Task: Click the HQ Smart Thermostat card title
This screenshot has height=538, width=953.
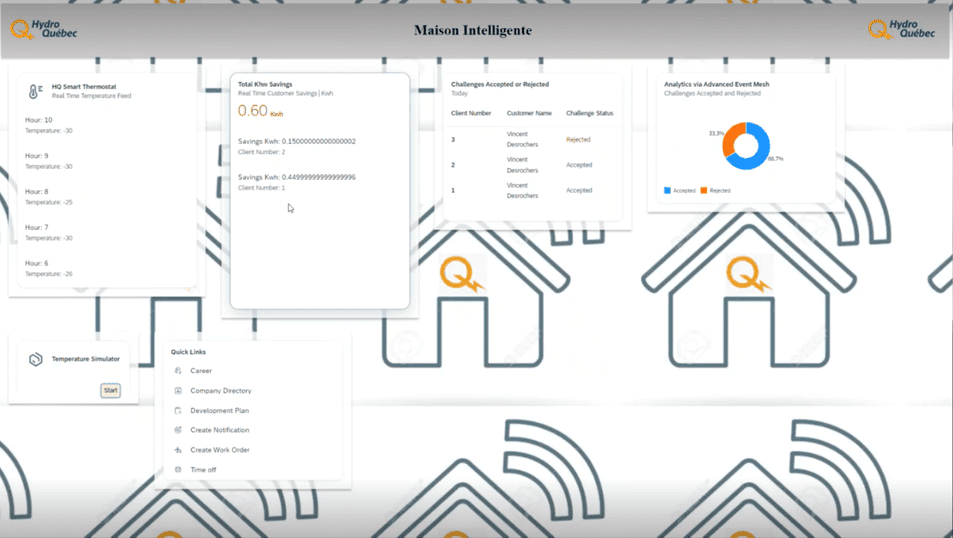Action: (84, 87)
